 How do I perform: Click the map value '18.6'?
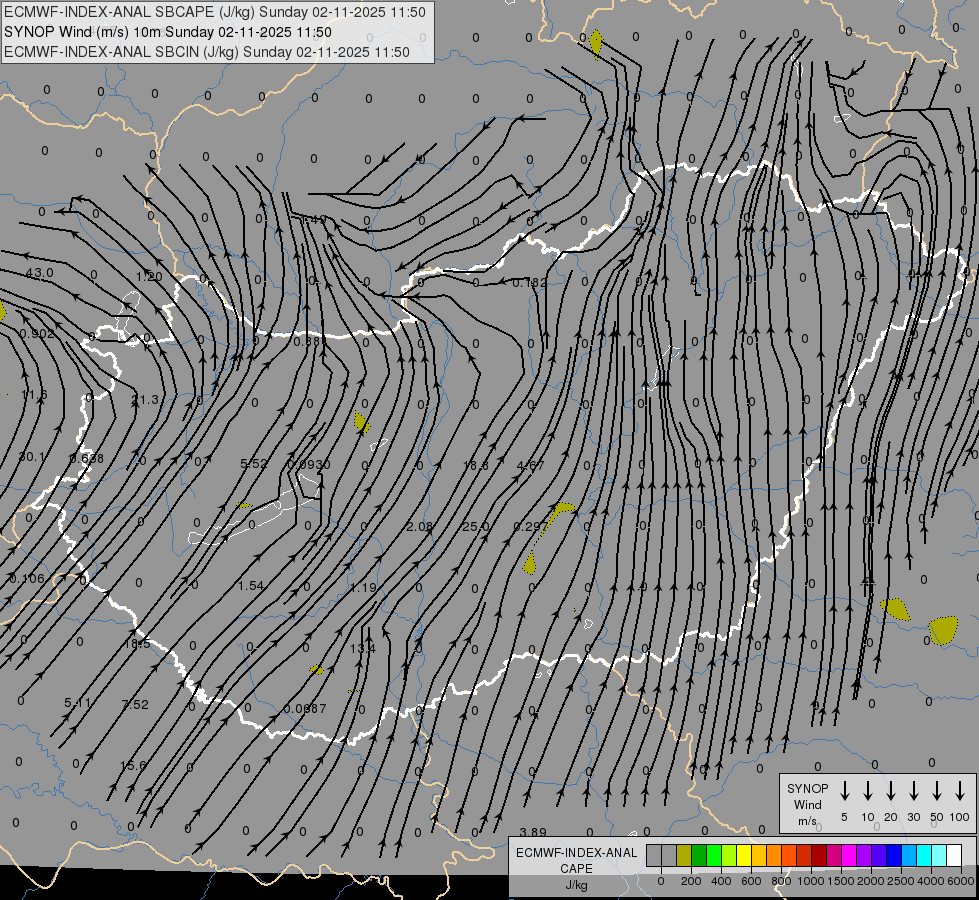pyautogui.click(x=476, y=465)
